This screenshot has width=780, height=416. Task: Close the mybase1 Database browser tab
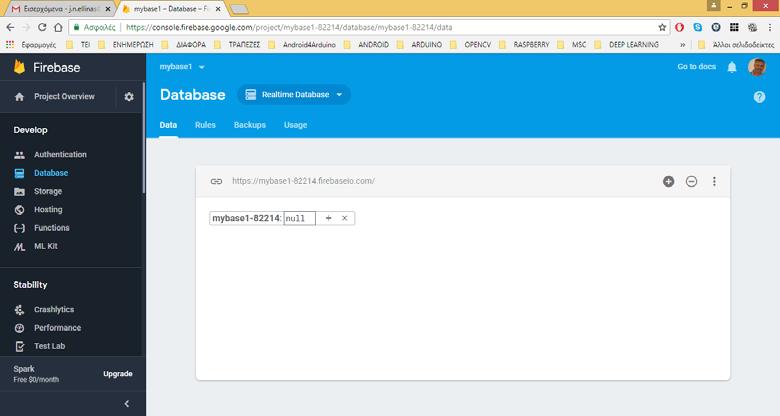pyautogui.click(x=218, y=9)
